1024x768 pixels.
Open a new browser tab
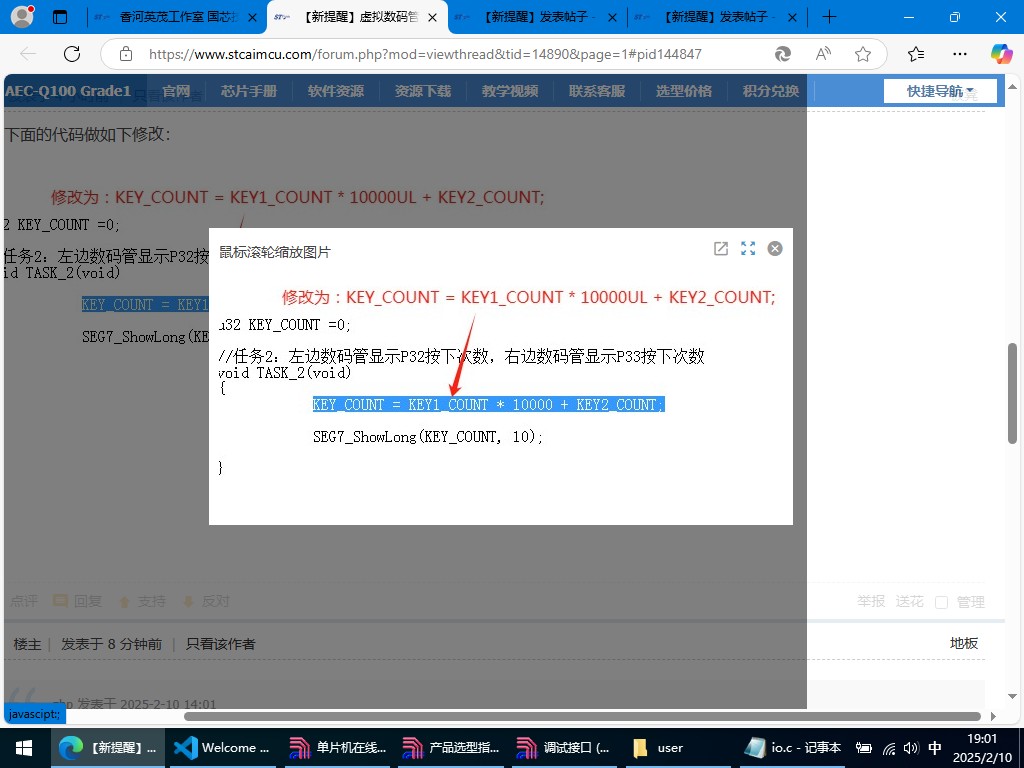point(829,17)
